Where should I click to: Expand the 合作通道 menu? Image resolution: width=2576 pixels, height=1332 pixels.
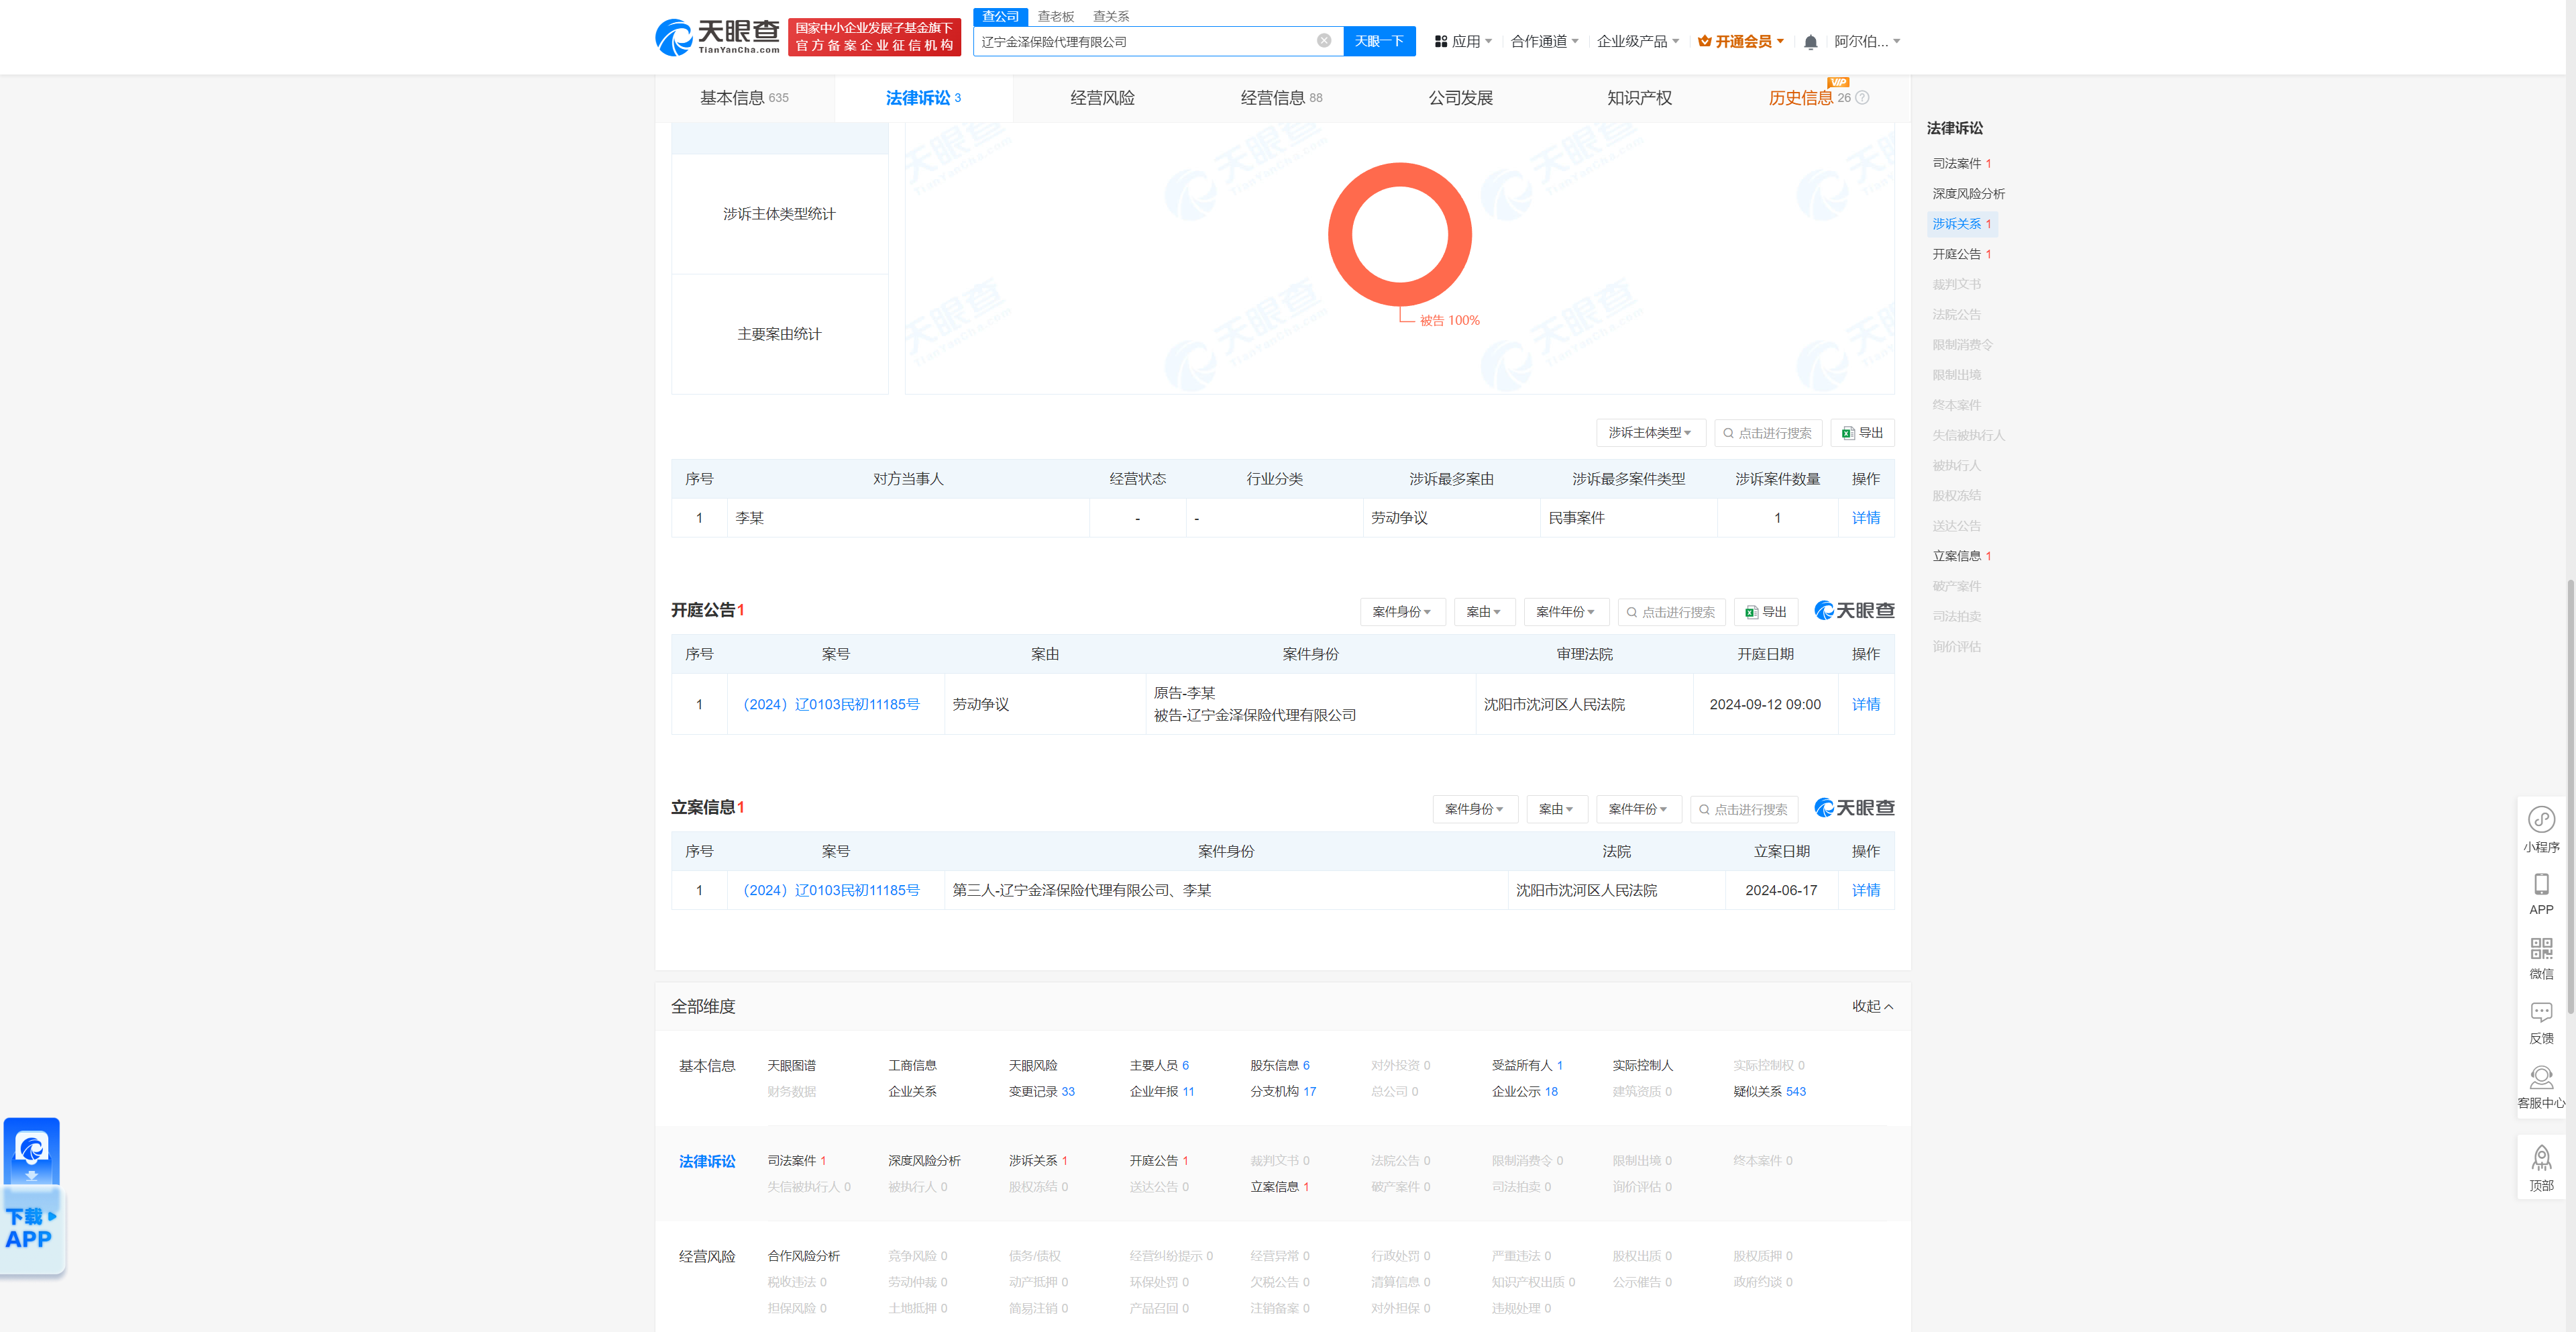1545,42
